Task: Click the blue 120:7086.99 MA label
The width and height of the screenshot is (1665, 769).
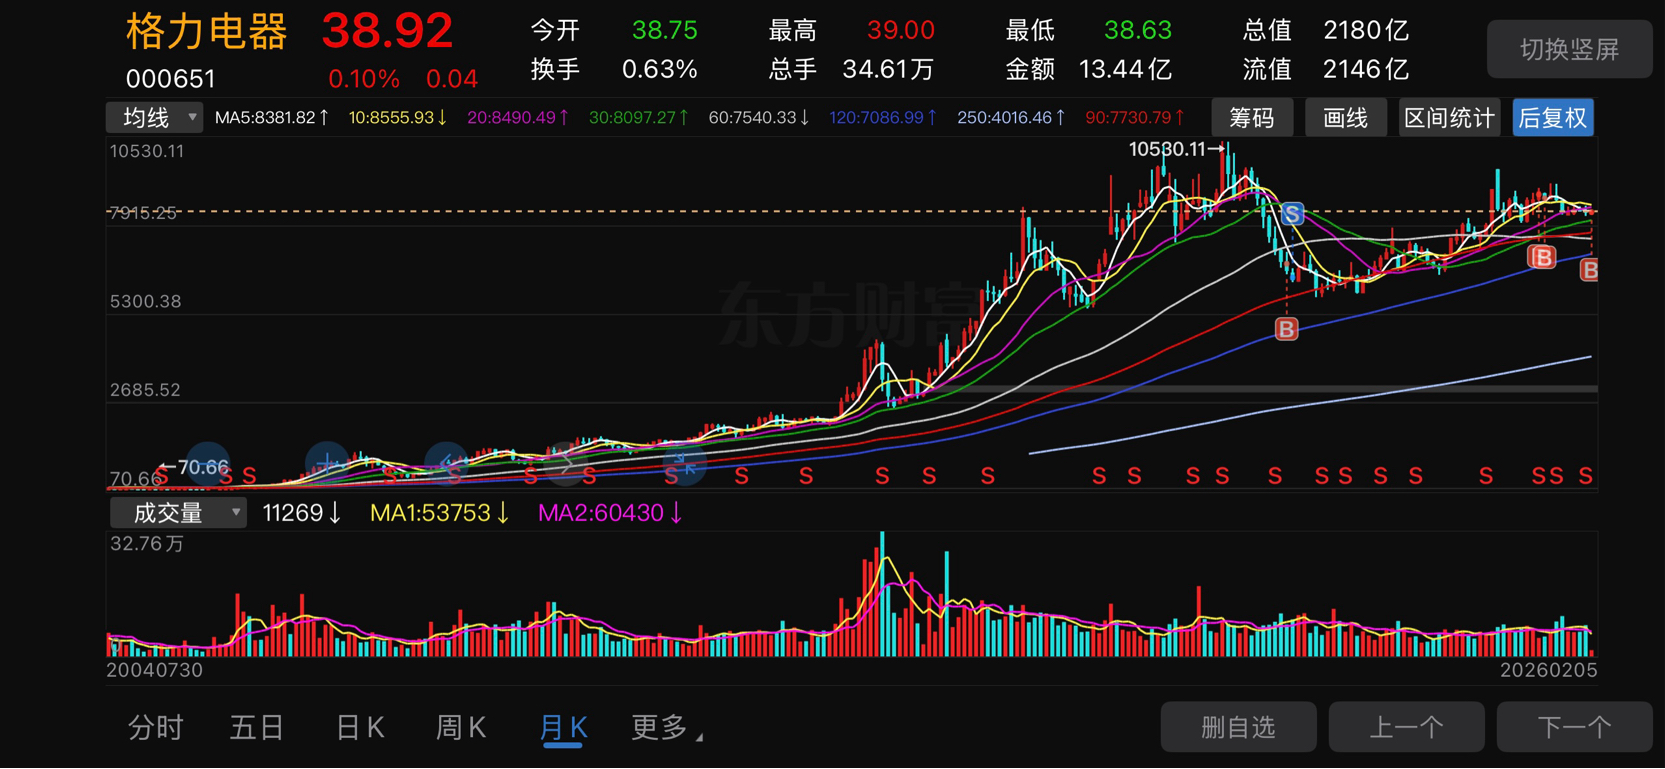Action: tap(883, 118)
